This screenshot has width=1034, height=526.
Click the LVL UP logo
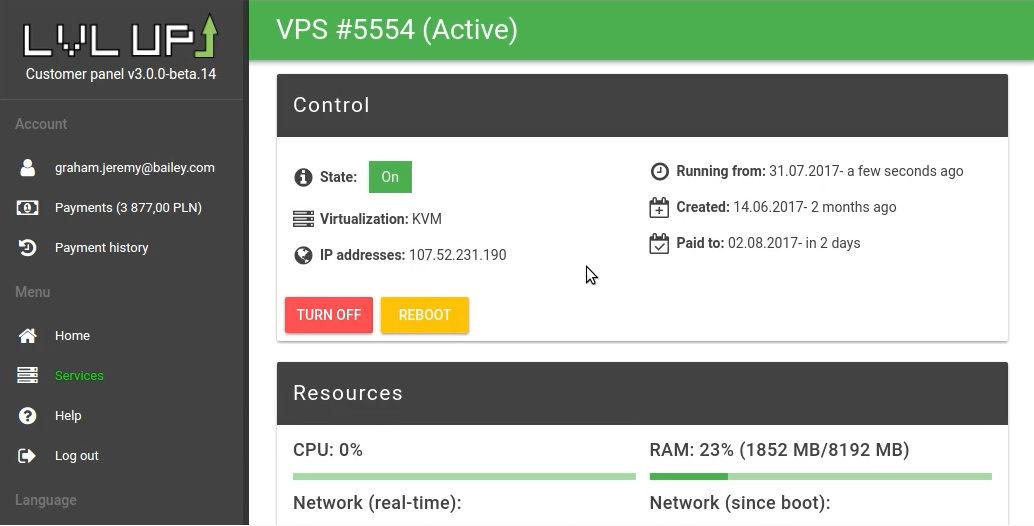[120, 37]
